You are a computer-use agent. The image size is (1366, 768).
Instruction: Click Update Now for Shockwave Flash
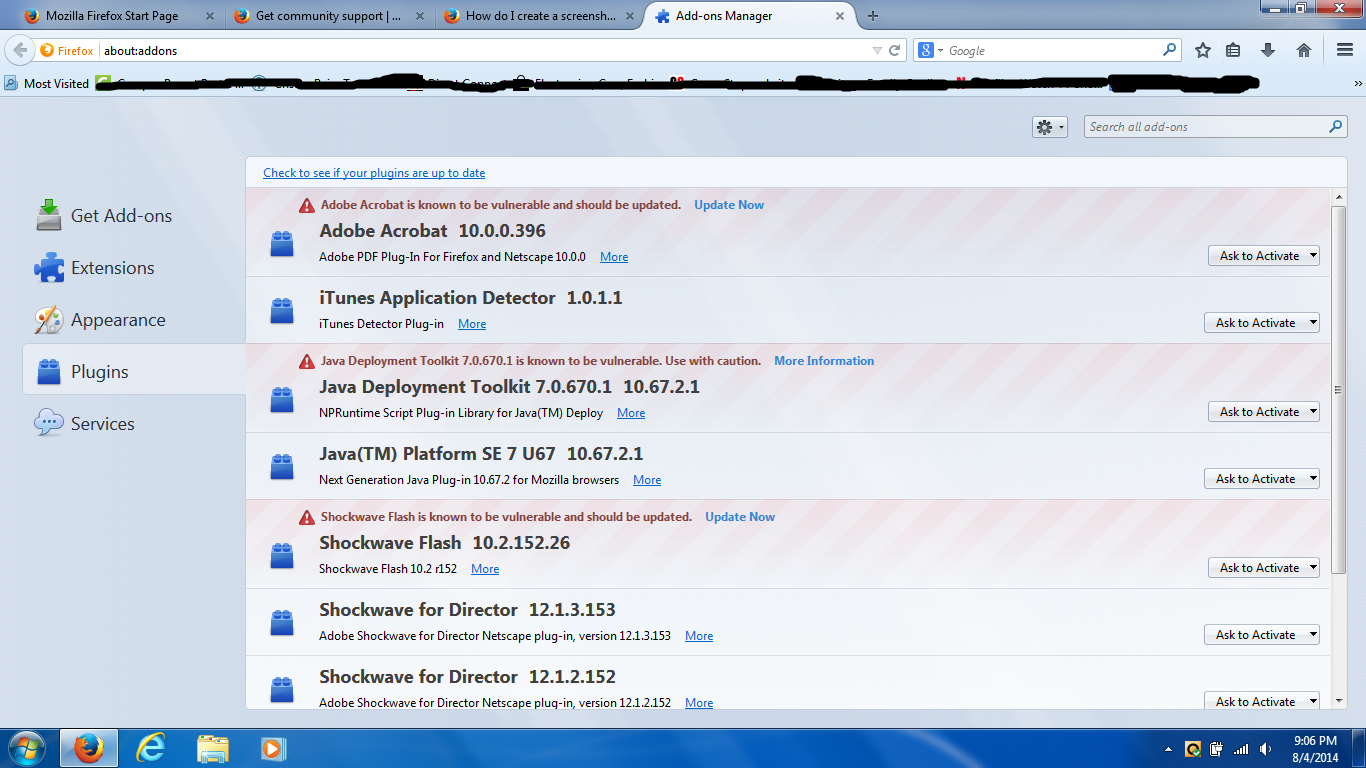point(740,517)
